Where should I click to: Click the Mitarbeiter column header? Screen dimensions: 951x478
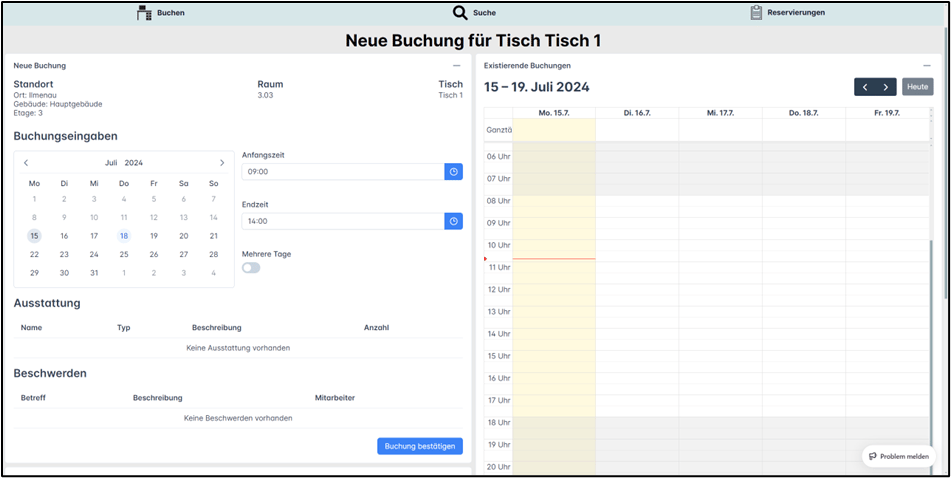point(335,398)
